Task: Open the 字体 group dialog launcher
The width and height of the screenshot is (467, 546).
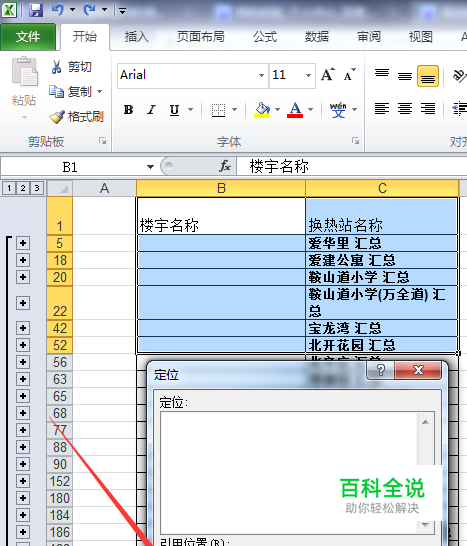Action: [355, 141]
